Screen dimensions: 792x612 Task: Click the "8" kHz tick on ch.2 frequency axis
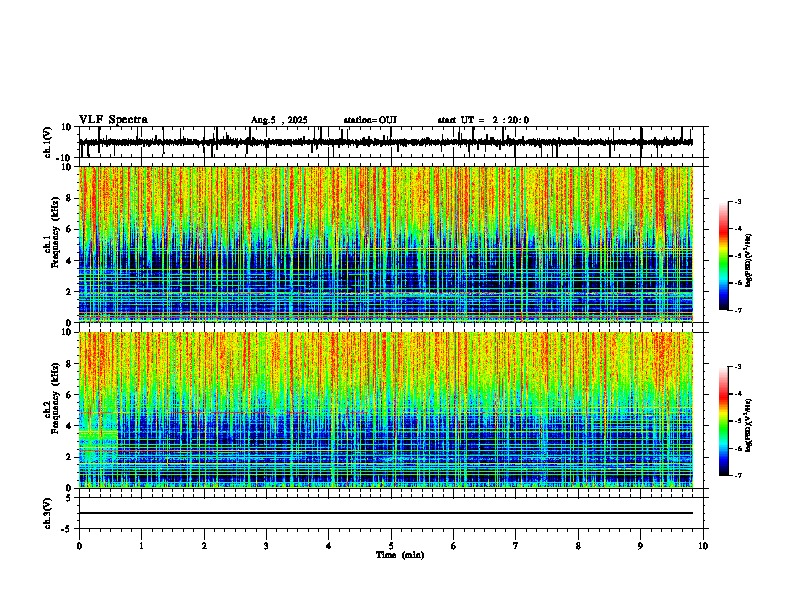coord(69,364)
